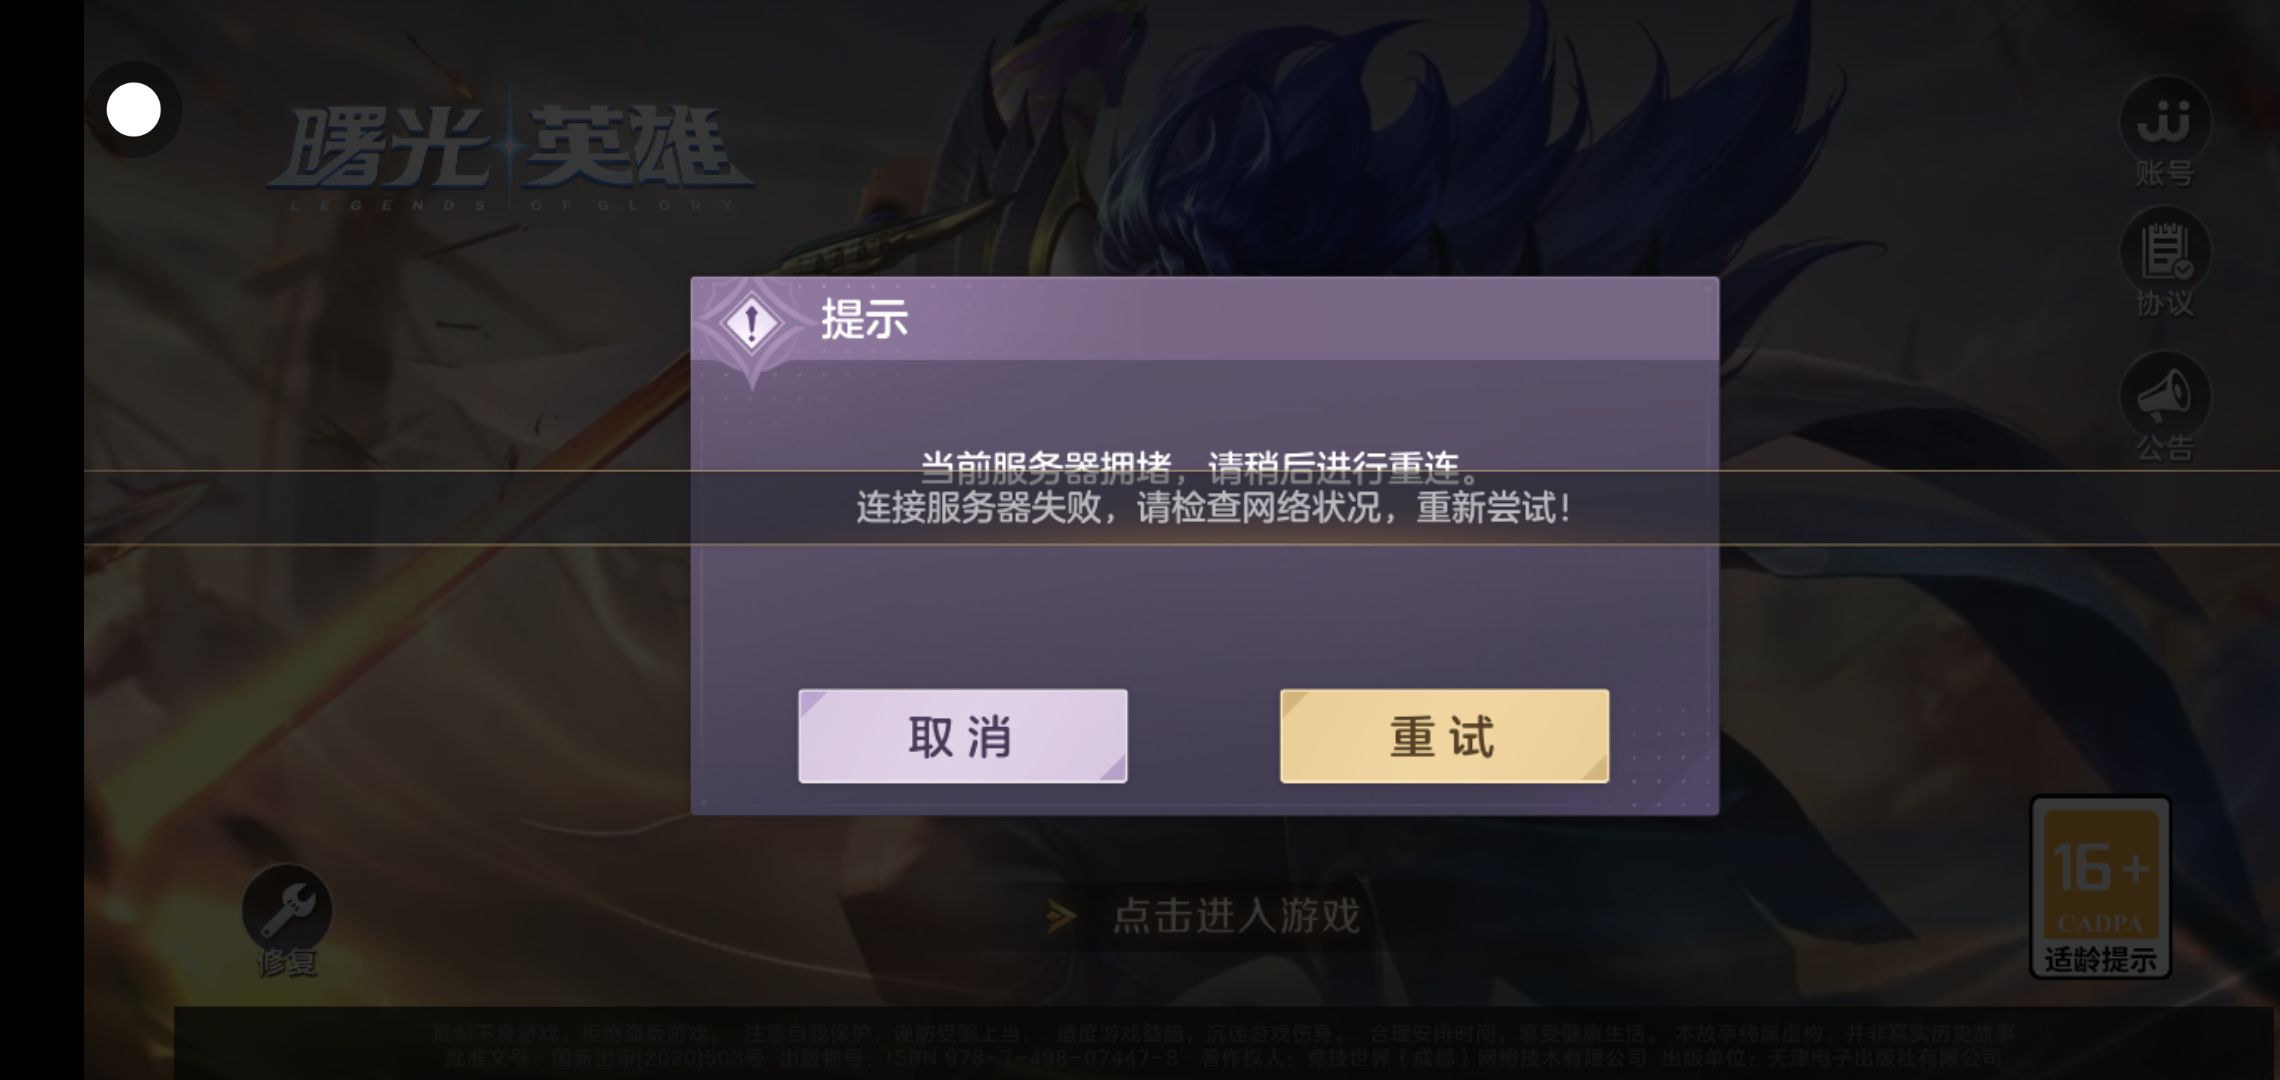Click 取消 to dismiss the prompt

(962, 736)
